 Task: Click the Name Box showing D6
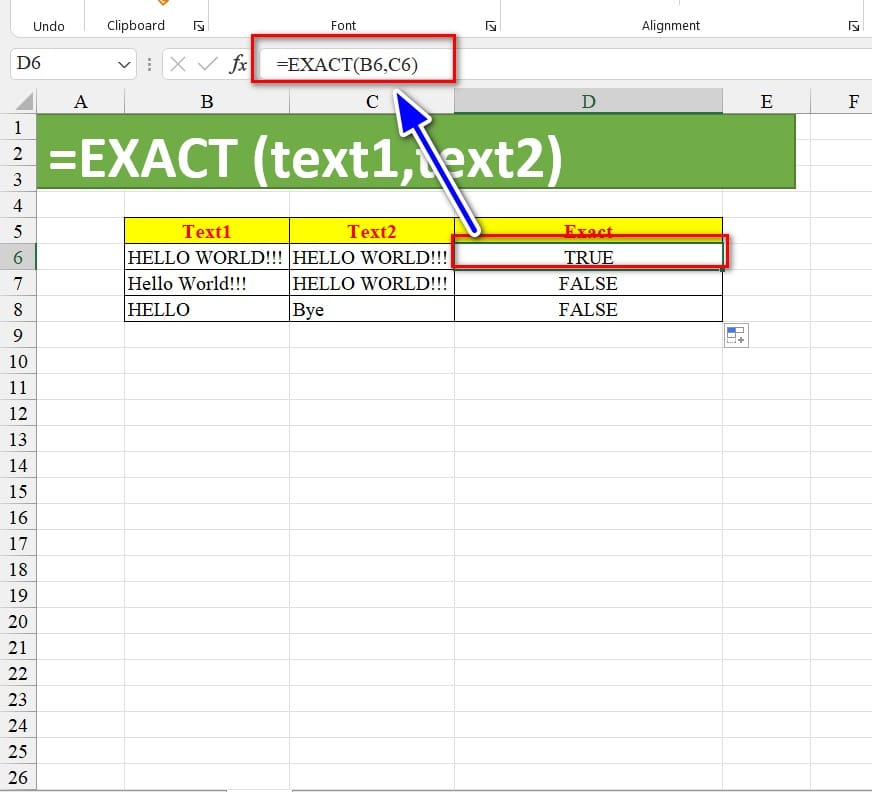coord(60,65)
